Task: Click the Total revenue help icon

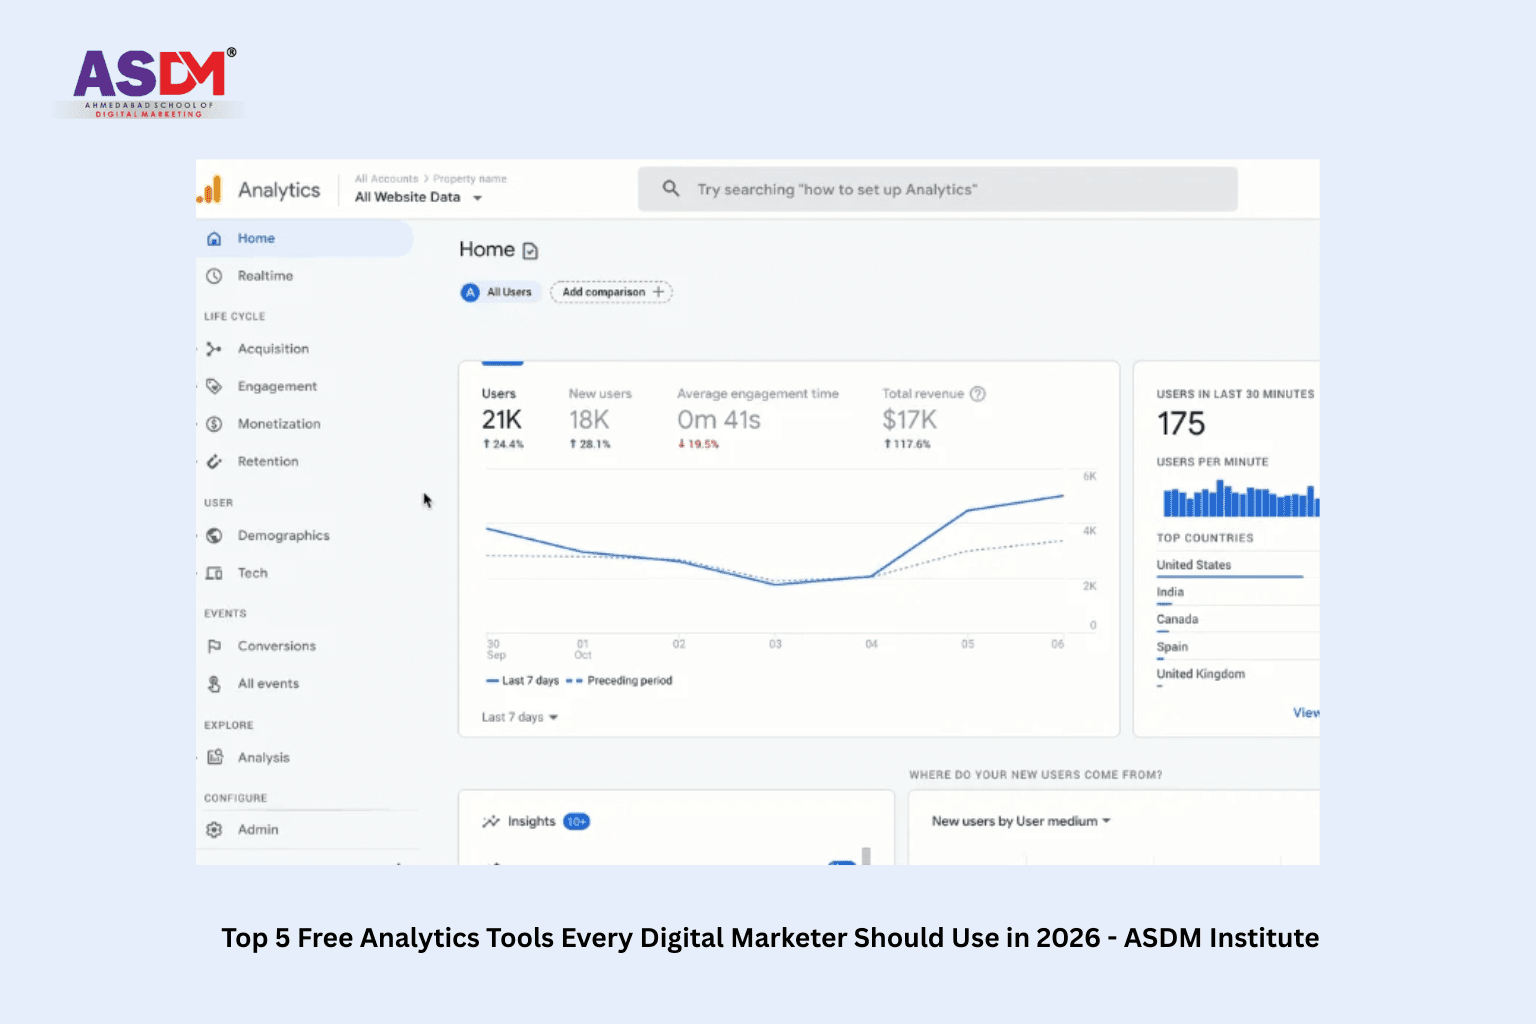Action: [x=978, y=394]
